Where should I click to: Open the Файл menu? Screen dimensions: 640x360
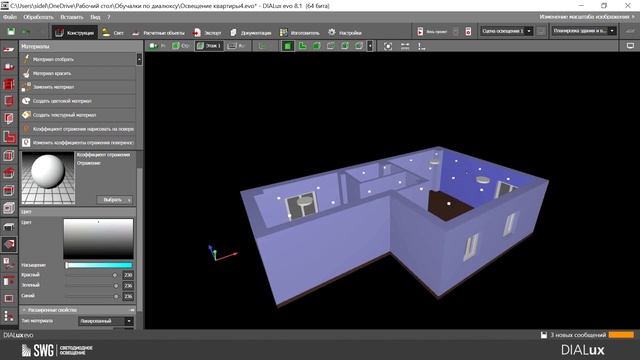click(10, 17)
